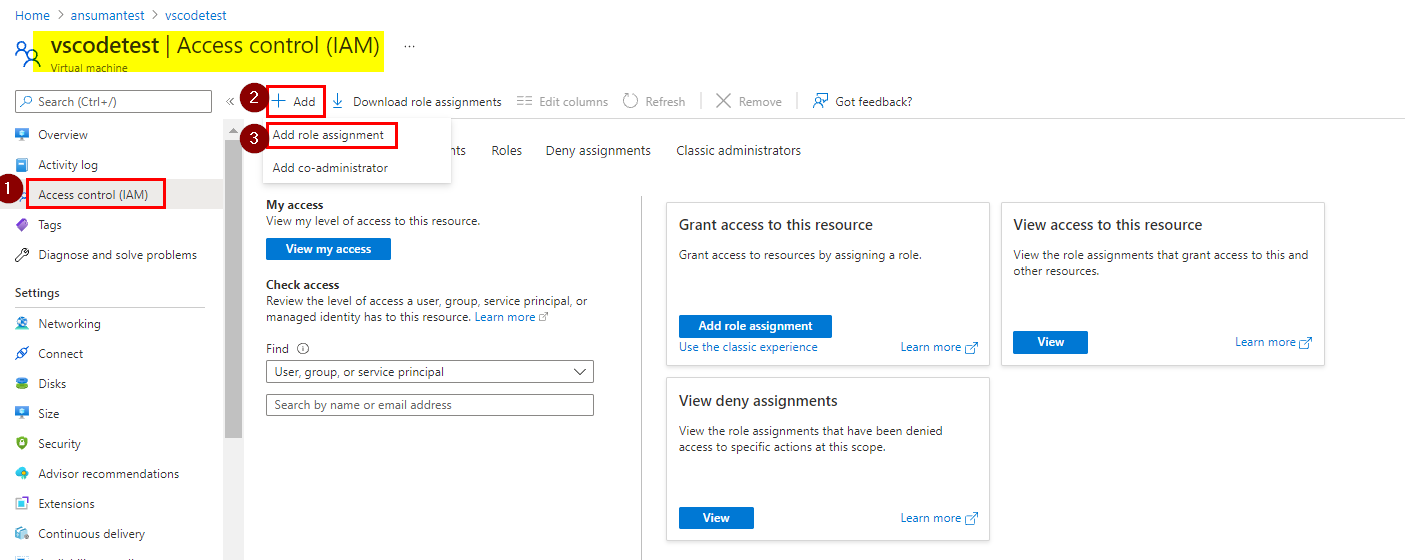Click the Networking icon in Settings
This screenshot has height=560, width=1405.
[x=22, y=324]
